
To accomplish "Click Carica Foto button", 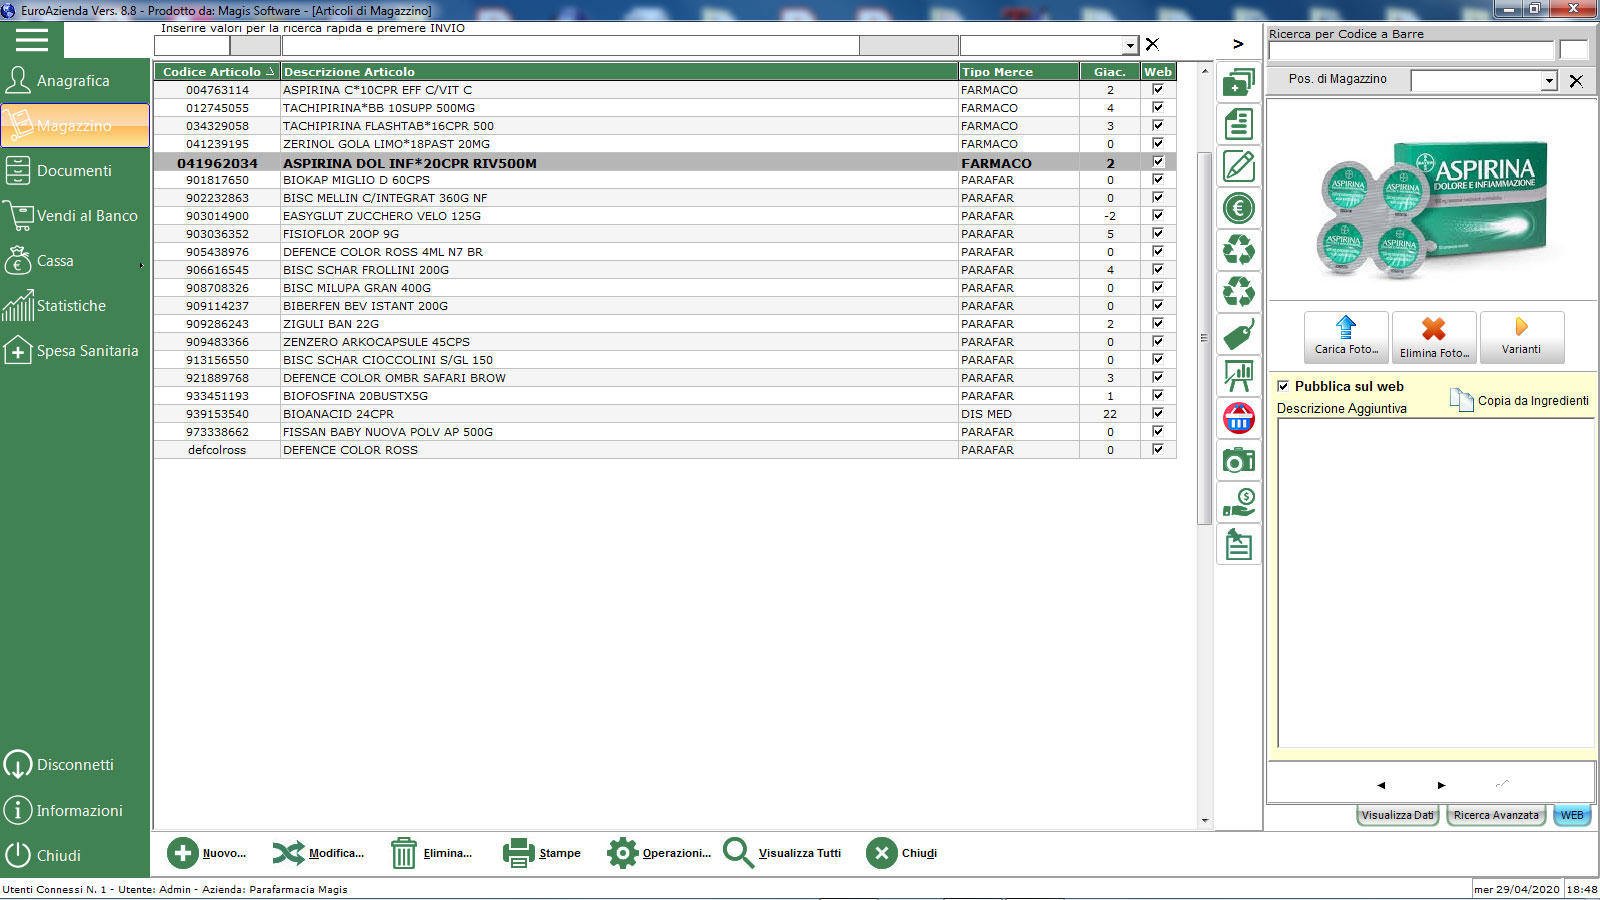I will pos(1346,337).
